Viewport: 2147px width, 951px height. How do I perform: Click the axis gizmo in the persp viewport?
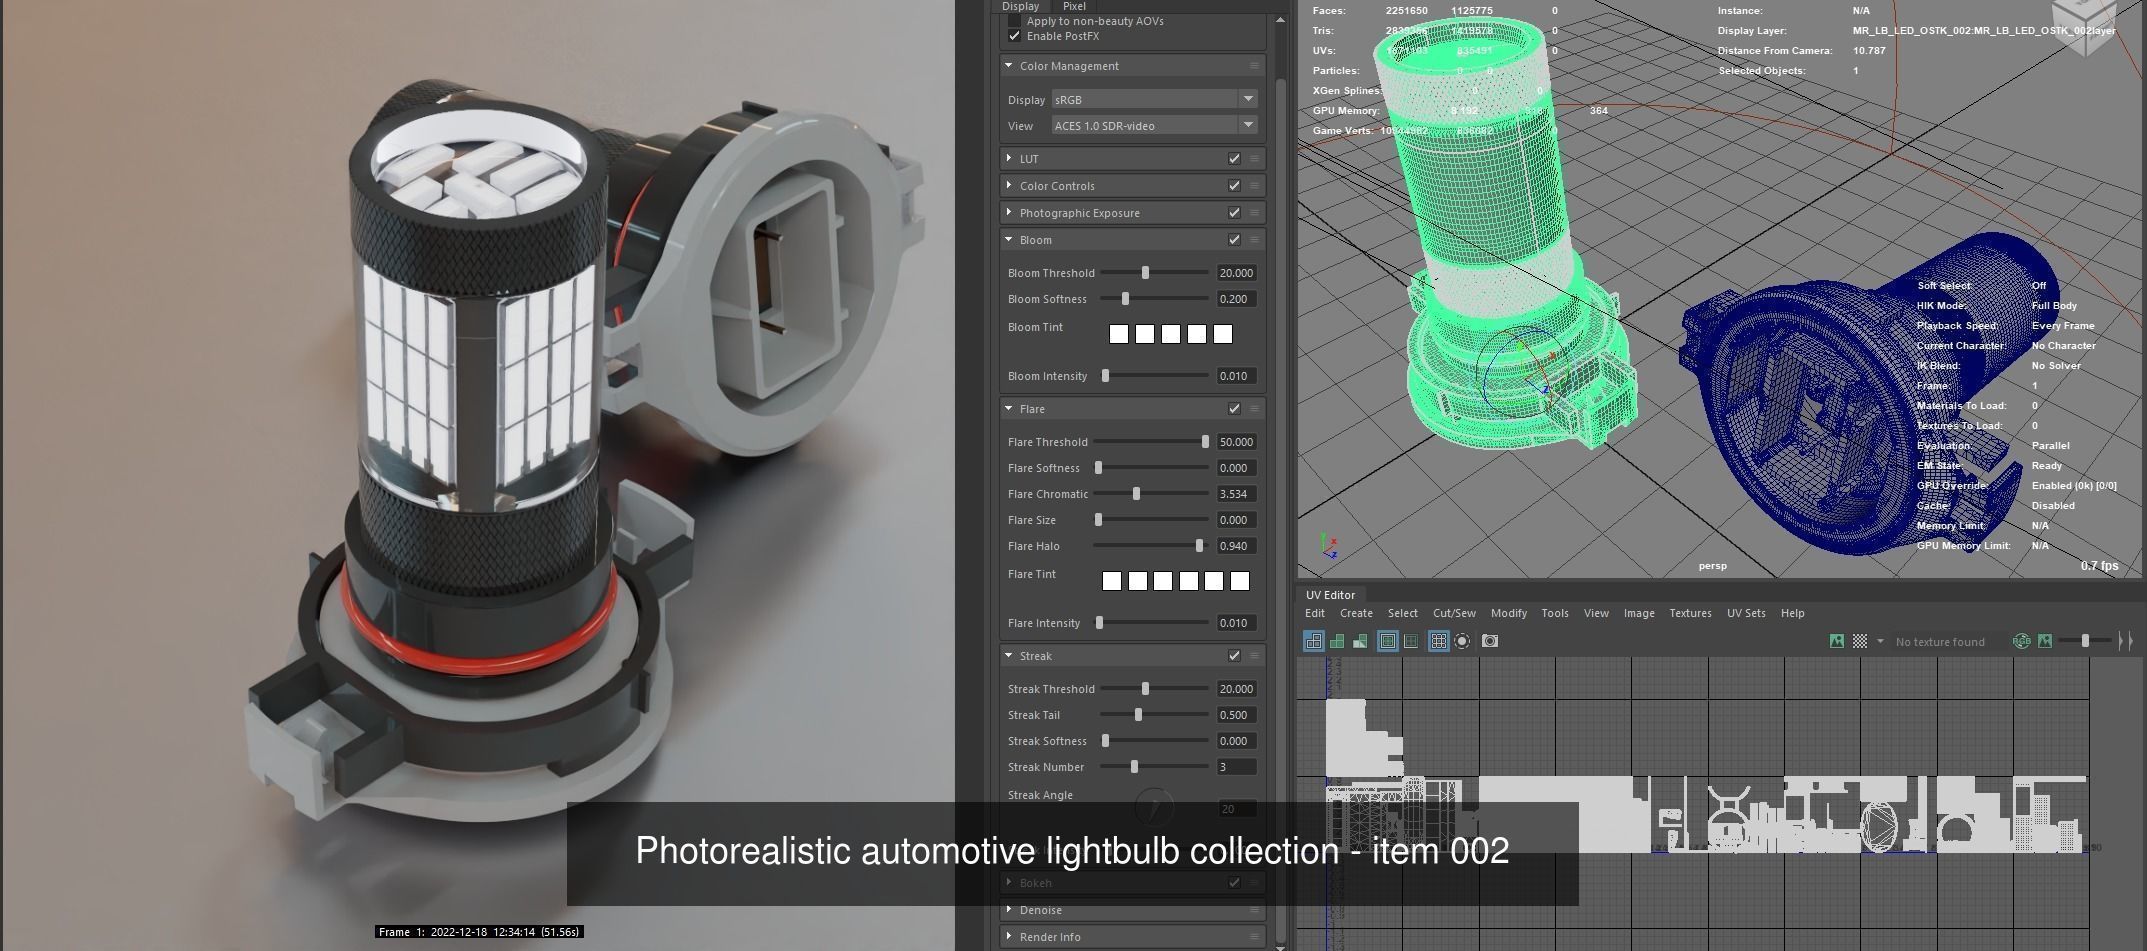tap(1329, 546)
